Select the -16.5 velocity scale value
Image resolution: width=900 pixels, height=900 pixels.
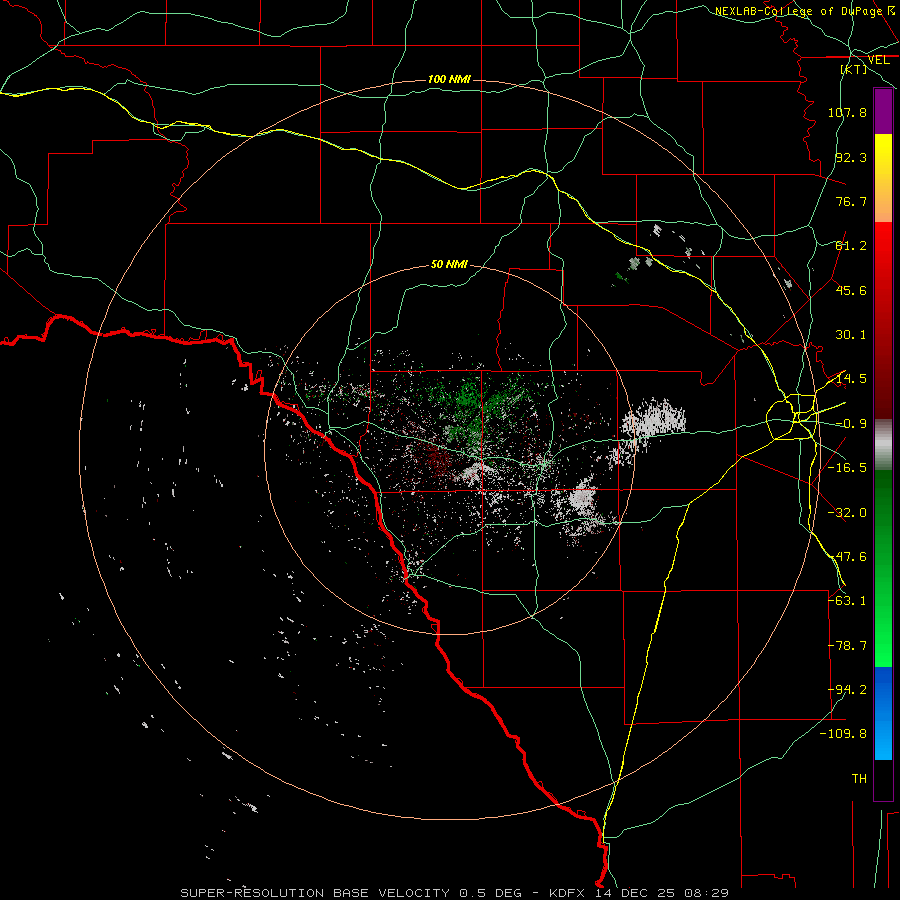tap(847, 468)
